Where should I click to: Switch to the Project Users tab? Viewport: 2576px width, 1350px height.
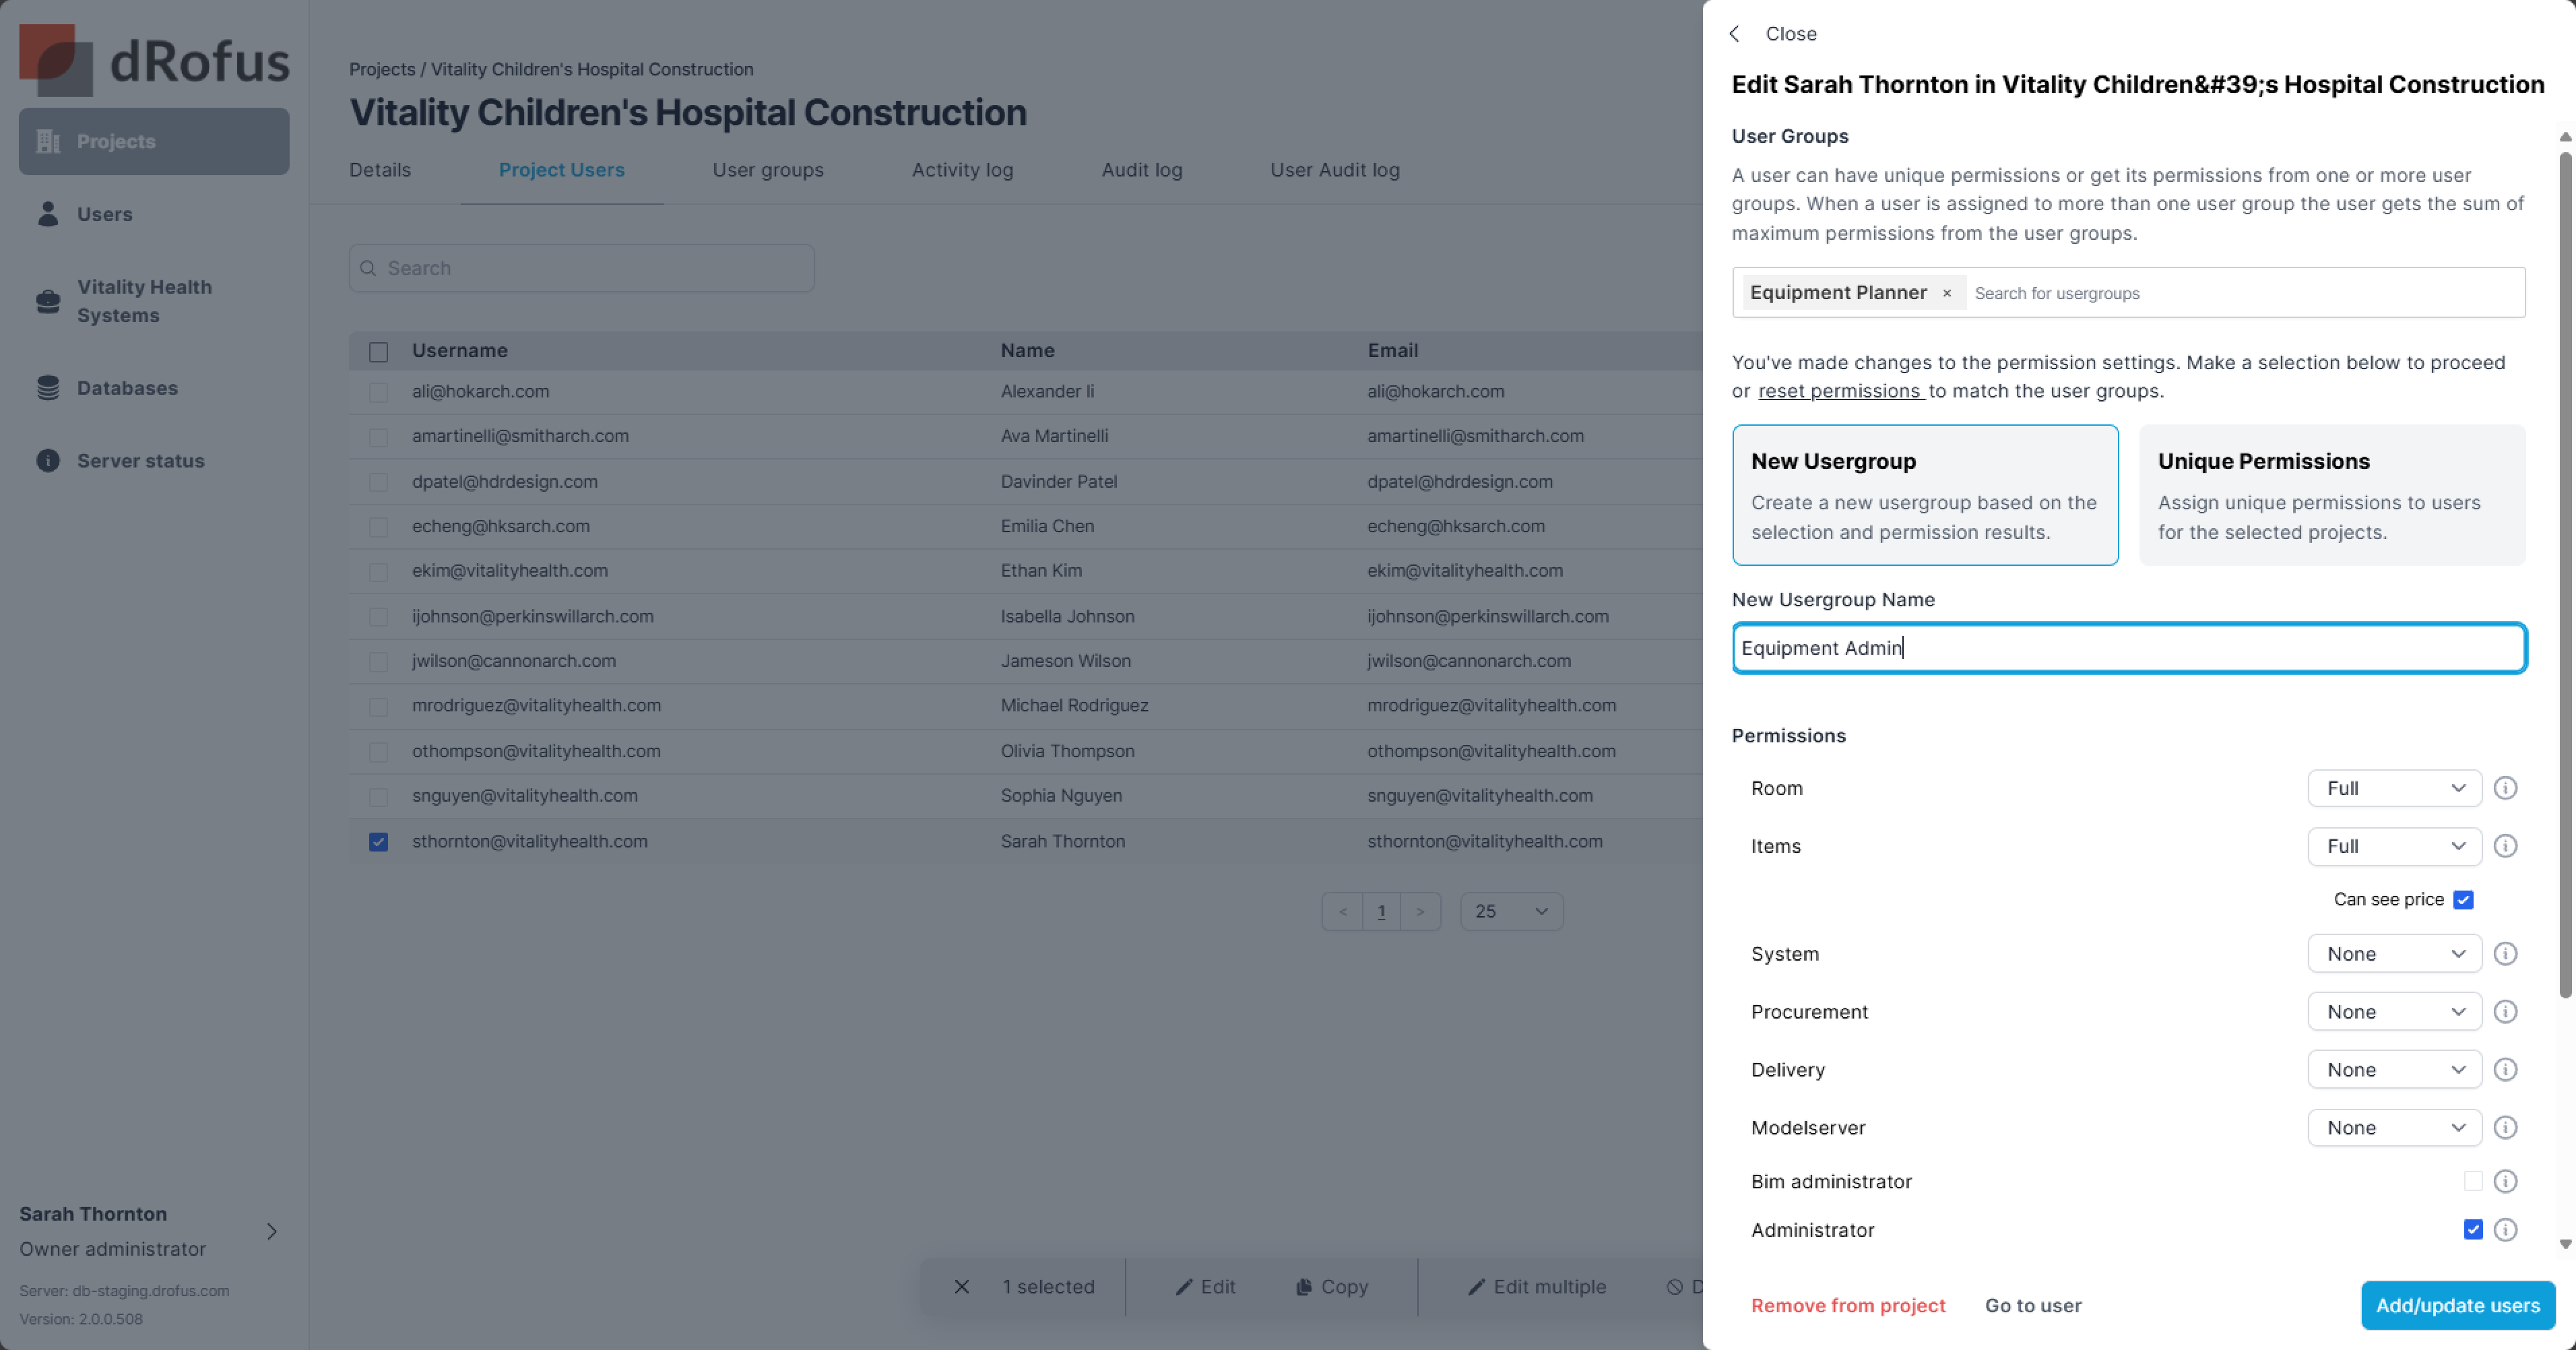pos(561,170)
